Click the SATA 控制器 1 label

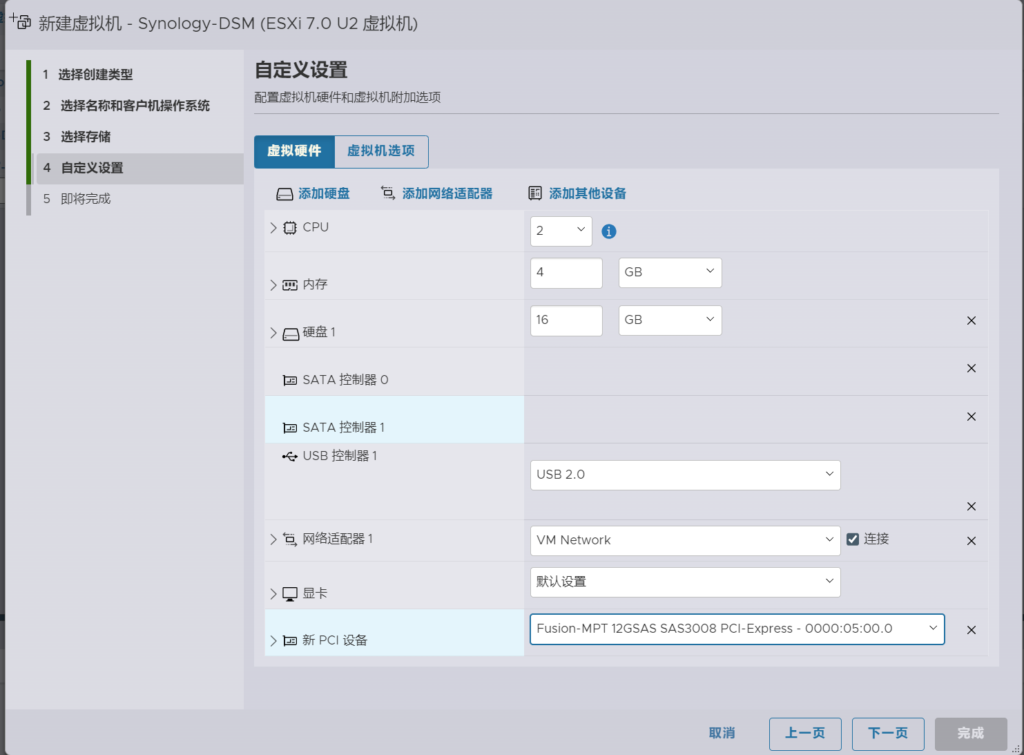click(344, 428)
